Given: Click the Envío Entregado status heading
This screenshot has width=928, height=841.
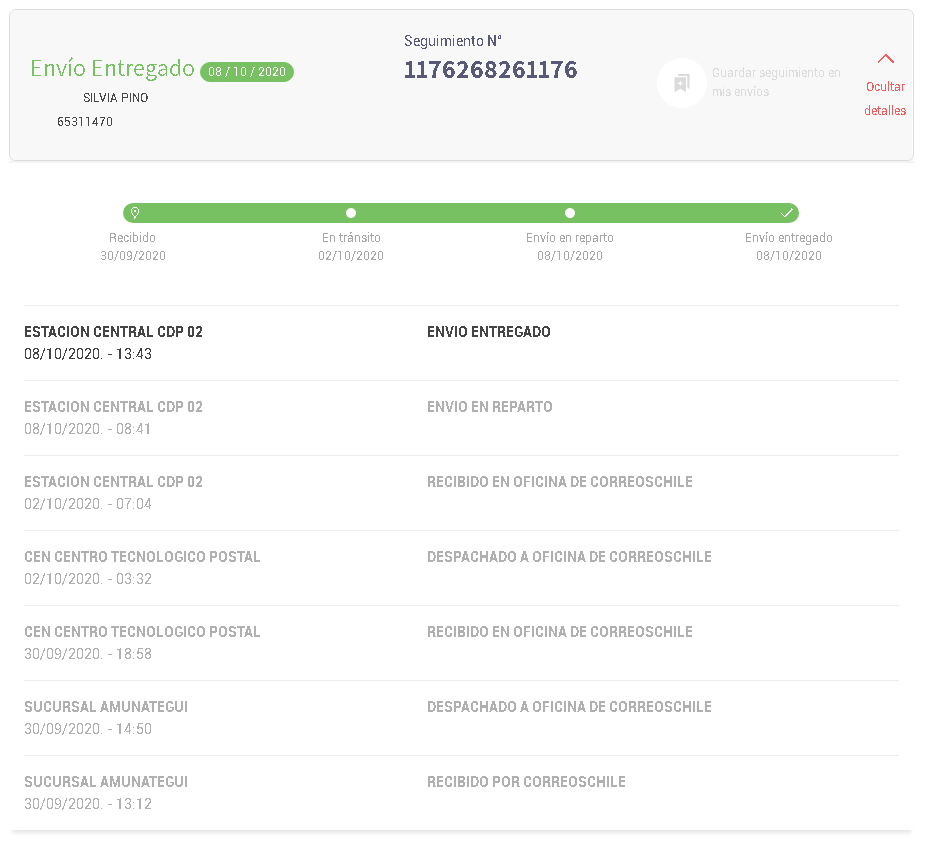Looking at the screenshot, I should [x=112, y=68].
